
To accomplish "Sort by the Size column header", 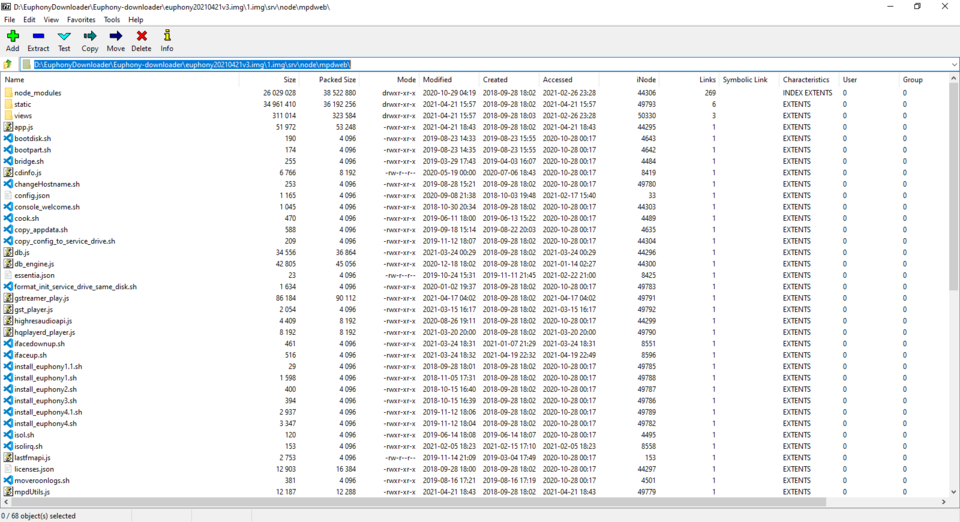I will tap(268, 80).
